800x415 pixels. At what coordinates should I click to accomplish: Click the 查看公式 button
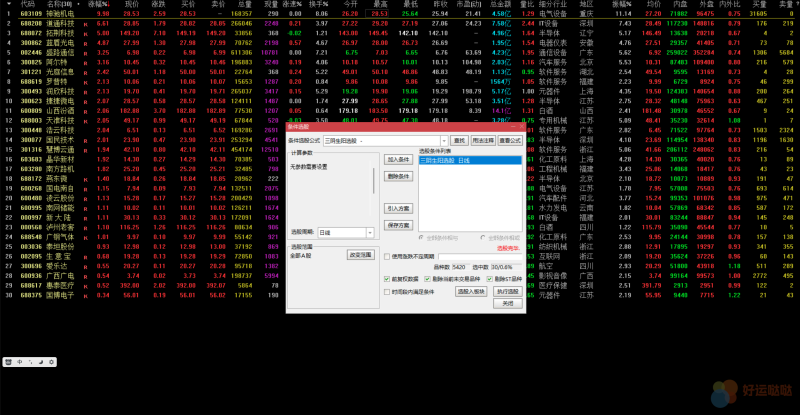pos(510,141)
